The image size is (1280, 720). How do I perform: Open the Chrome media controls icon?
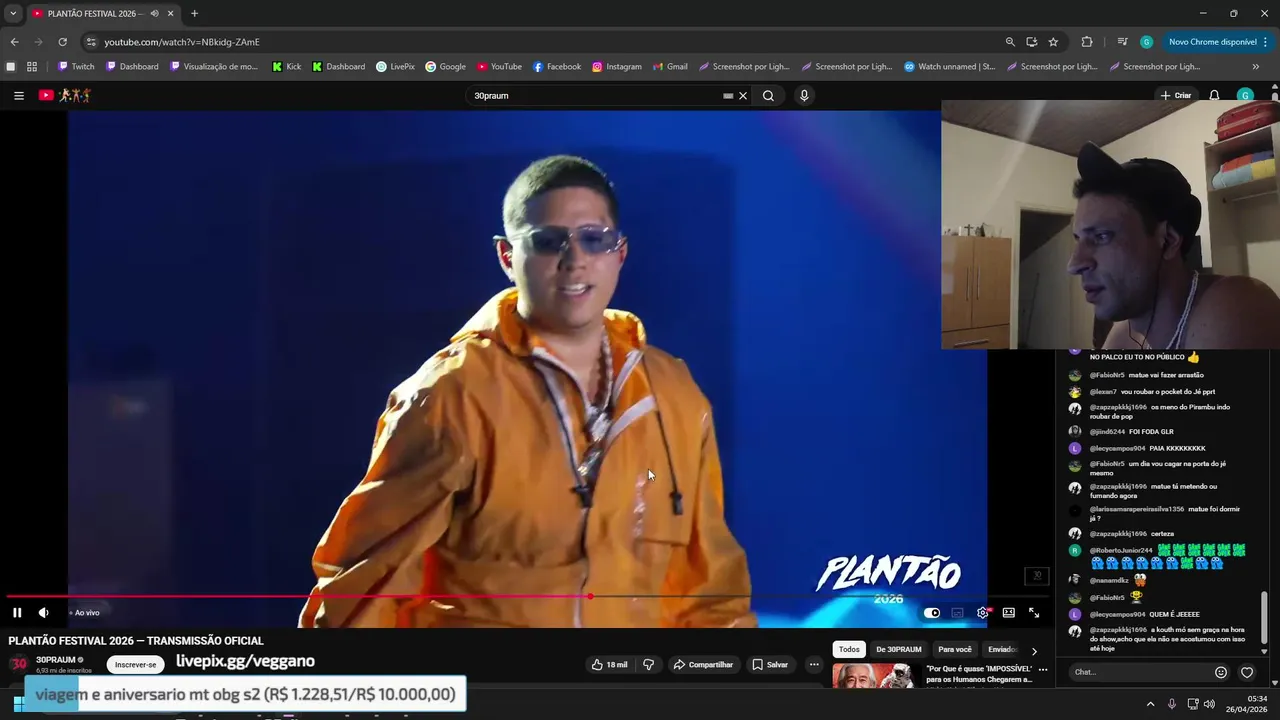tap(1122, 42)
